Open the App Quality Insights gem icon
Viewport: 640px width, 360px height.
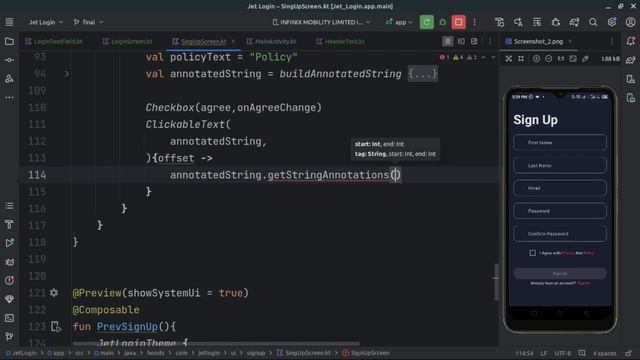click(9, 299)
